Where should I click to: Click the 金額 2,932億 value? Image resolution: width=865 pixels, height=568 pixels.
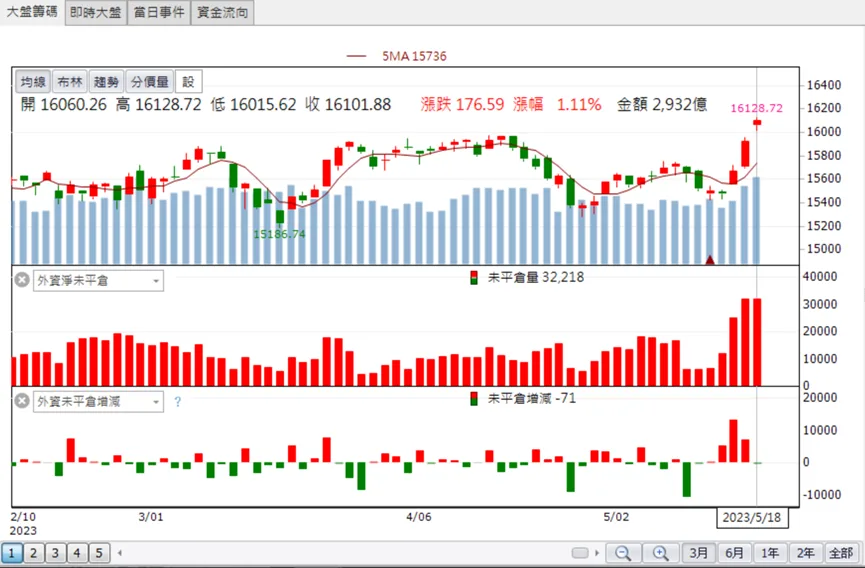click(662, 104)
